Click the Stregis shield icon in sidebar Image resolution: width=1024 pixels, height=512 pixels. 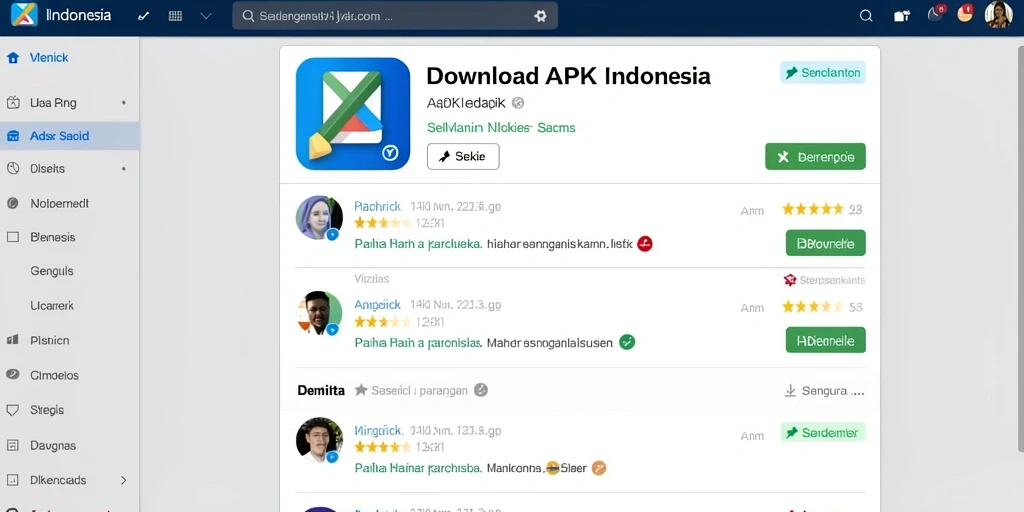point(12,410)
